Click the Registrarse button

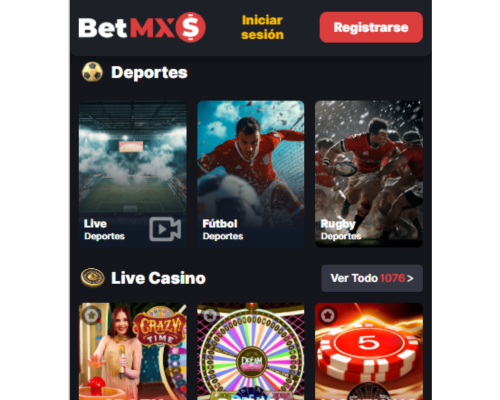[x=371, y=27]
